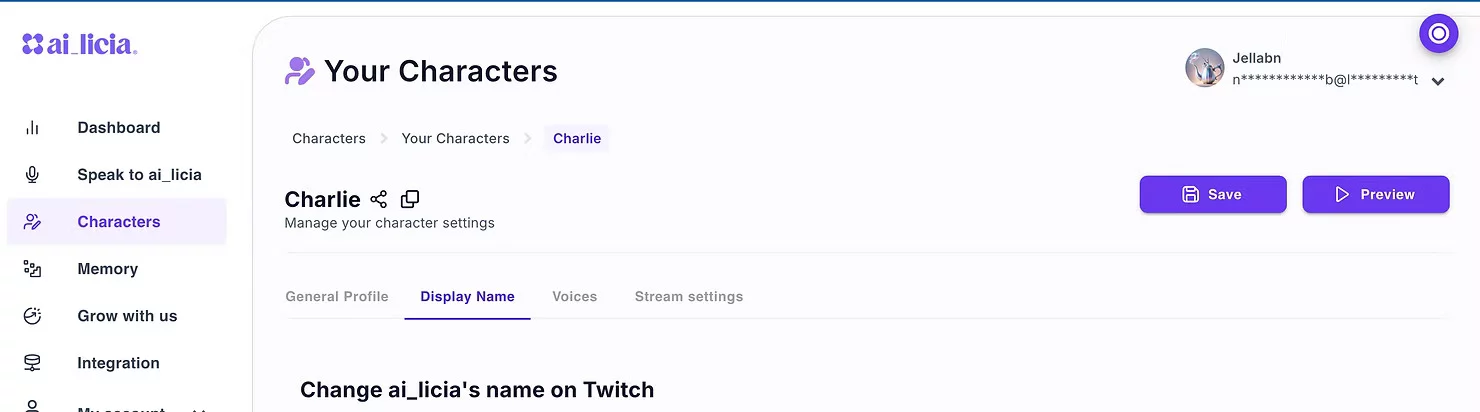Open Speak to ai_licia menu item

coord(139,175)
